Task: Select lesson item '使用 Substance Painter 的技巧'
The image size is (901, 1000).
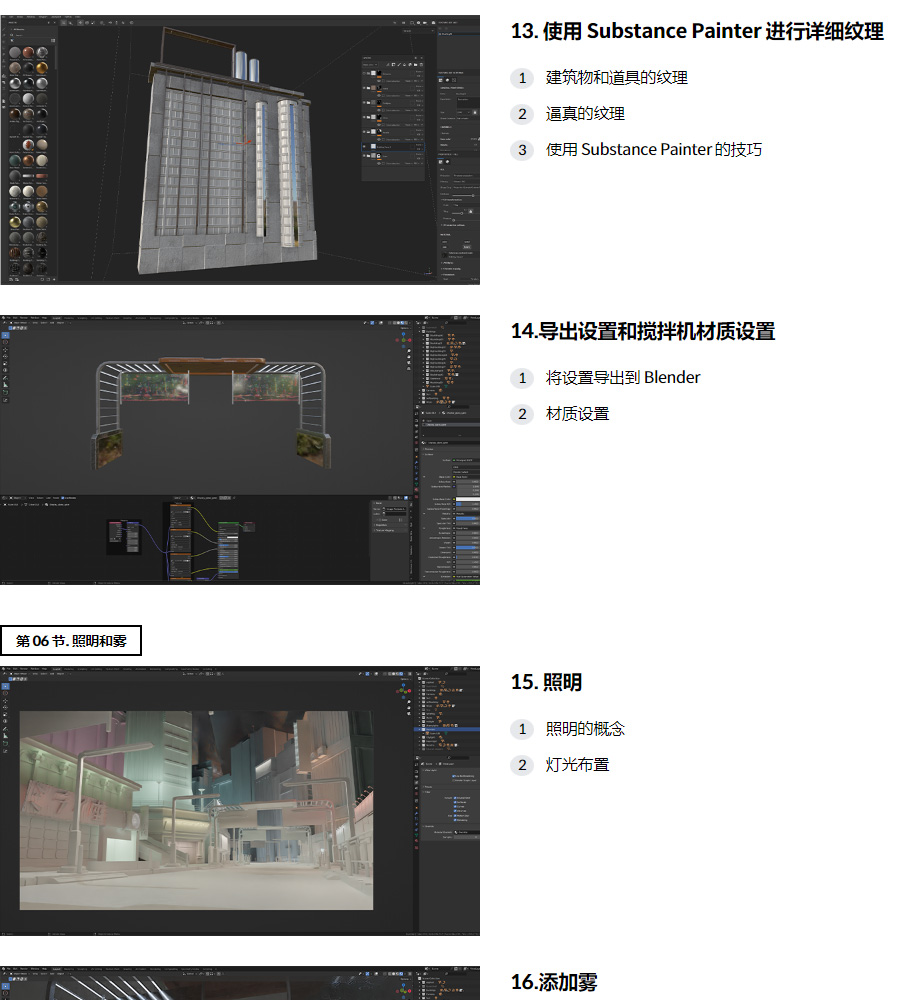Action: 654,150
